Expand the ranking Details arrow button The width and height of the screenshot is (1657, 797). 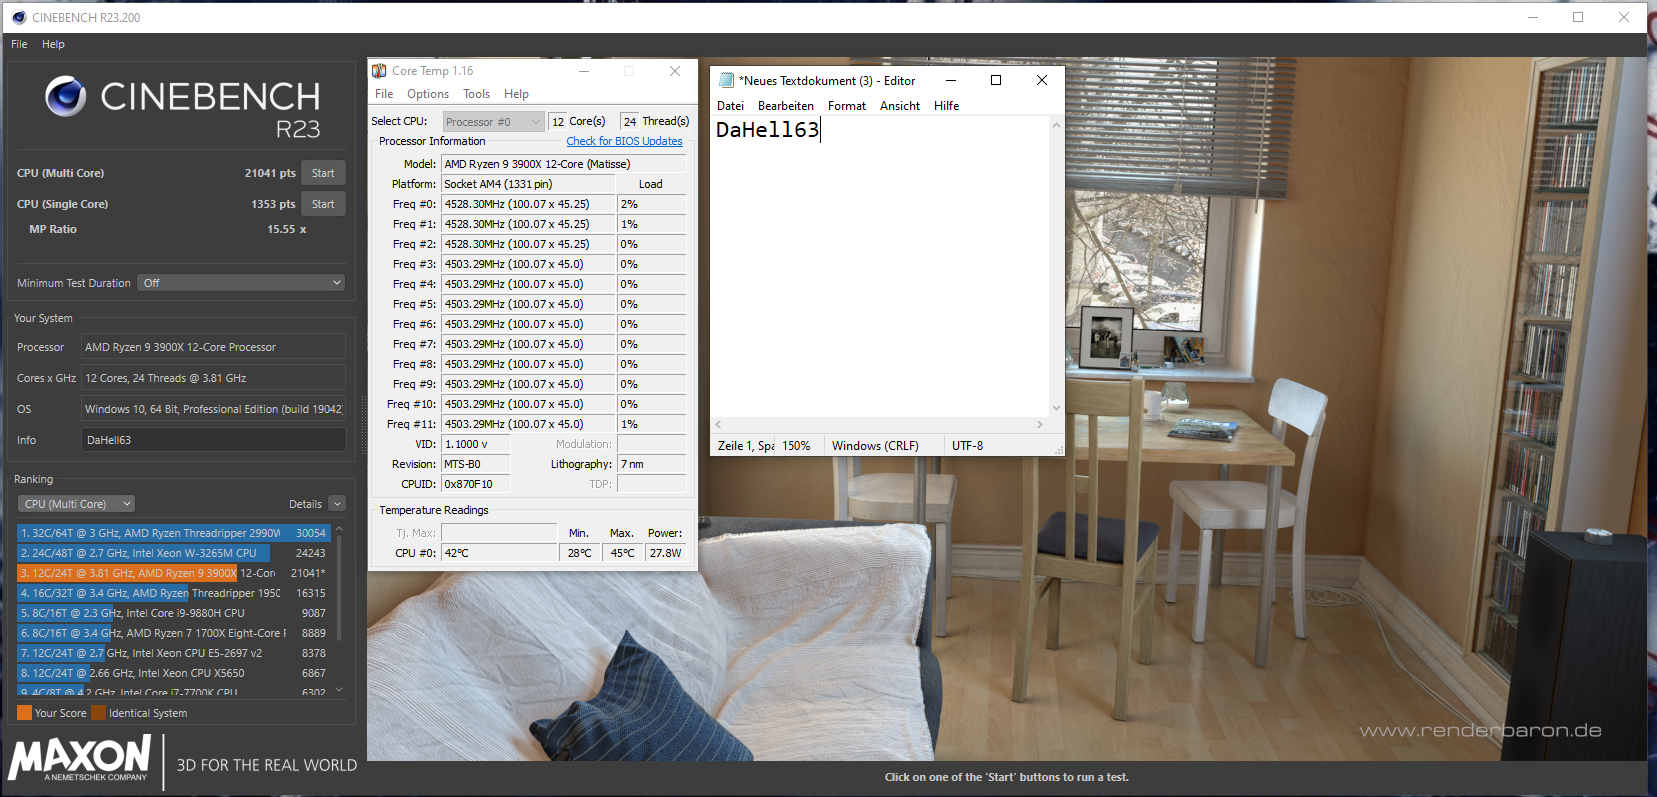tap(337, 504)
